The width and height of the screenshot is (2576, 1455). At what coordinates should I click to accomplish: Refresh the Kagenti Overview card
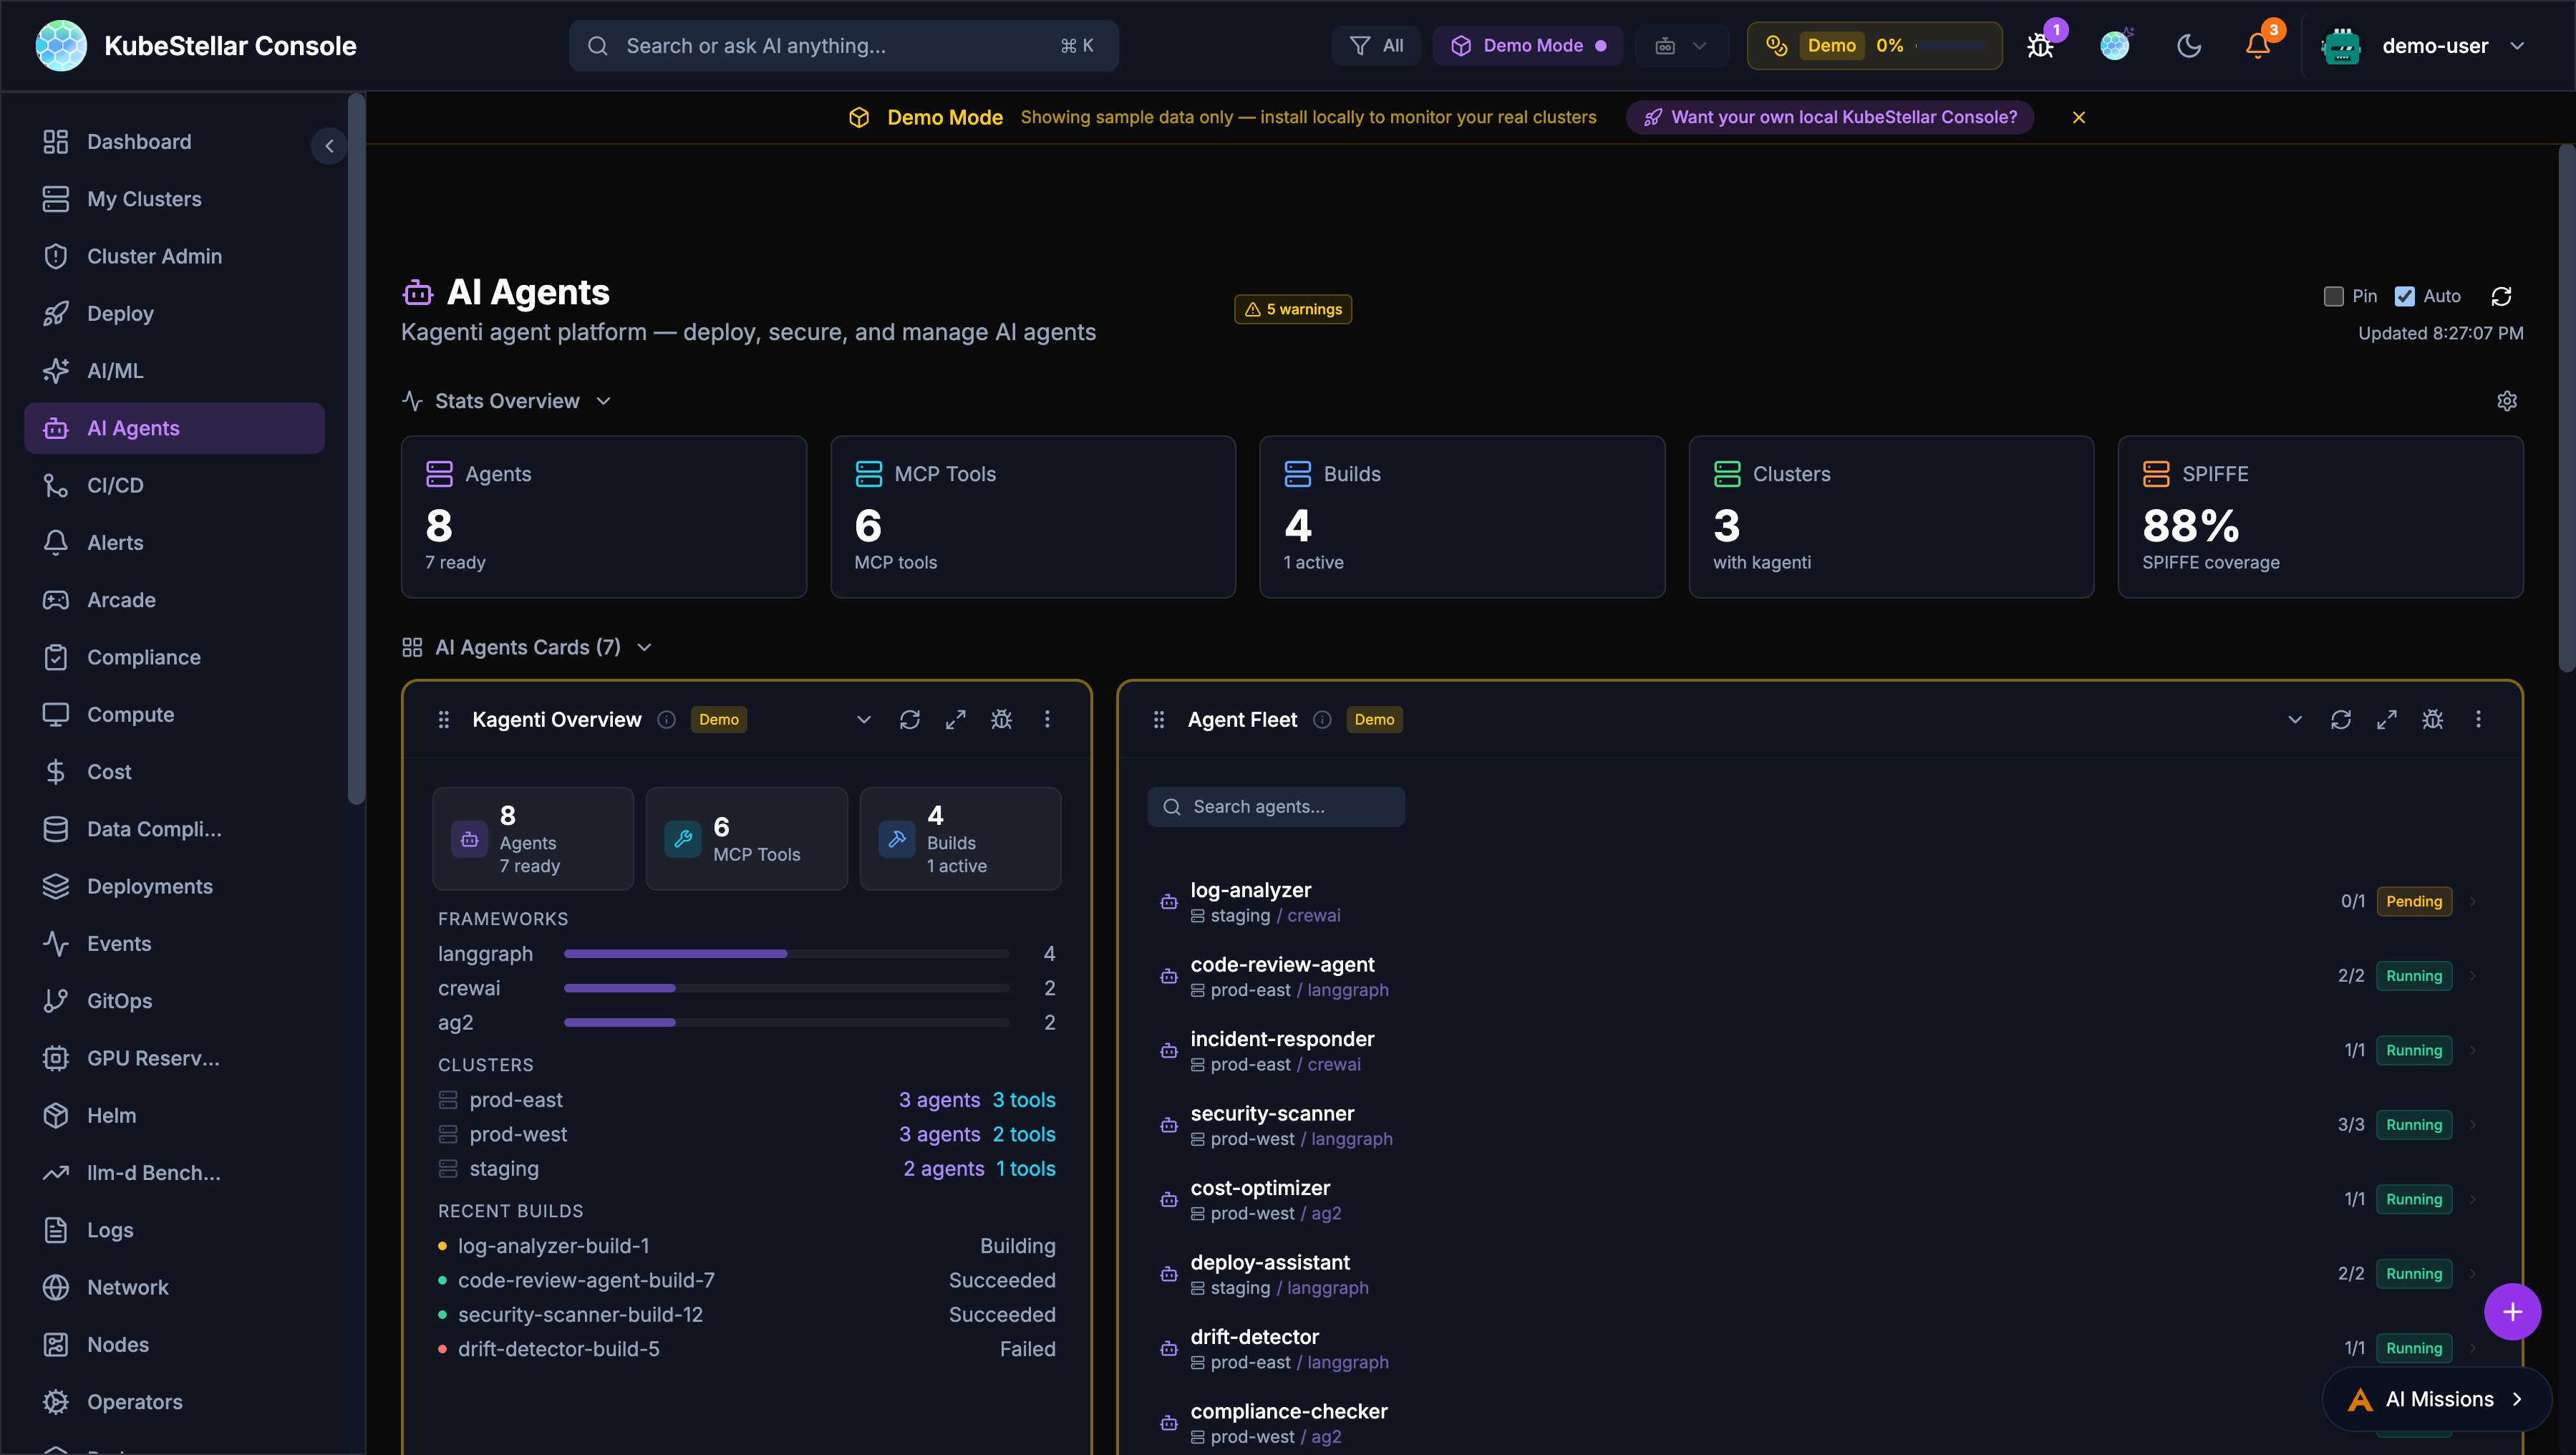tap(910, 719)
